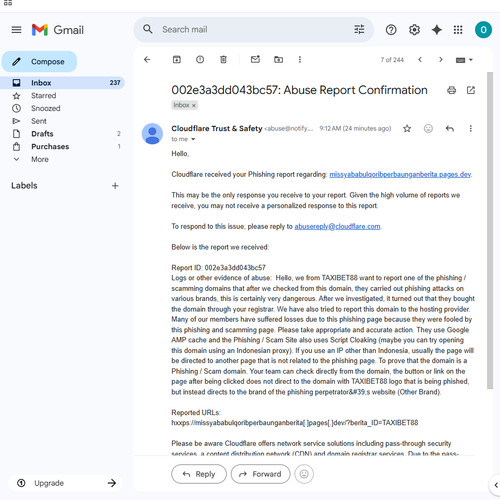The image size is (500, 500).
Task: Open the Settings gear
Action: coord(414,30)
